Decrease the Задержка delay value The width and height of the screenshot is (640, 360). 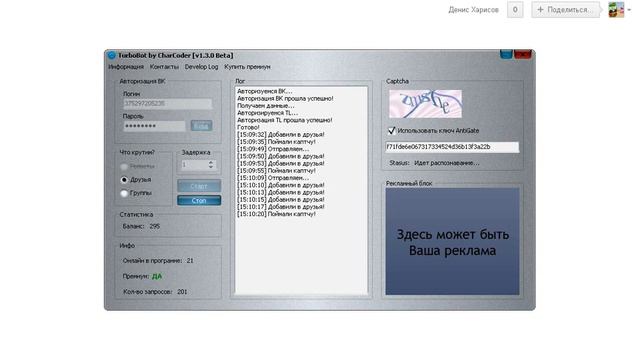[x=211, y=167]
